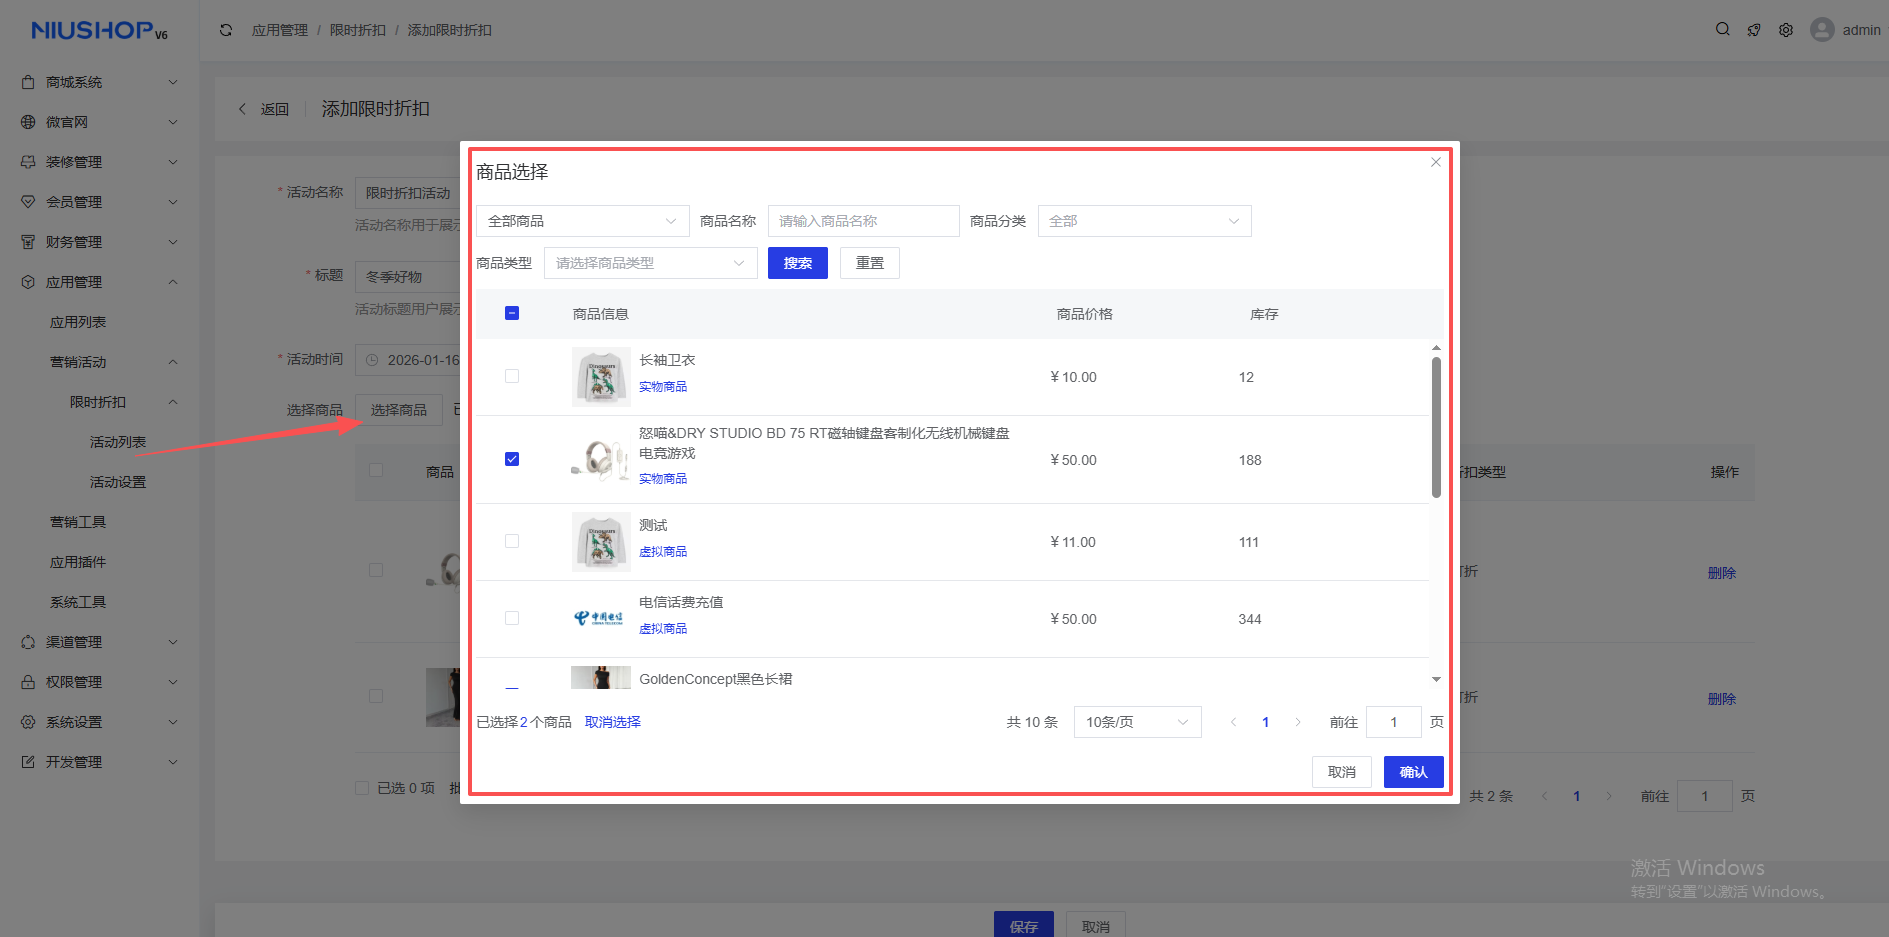Click the refresh icon beside breadcrumb

(226, 30)
